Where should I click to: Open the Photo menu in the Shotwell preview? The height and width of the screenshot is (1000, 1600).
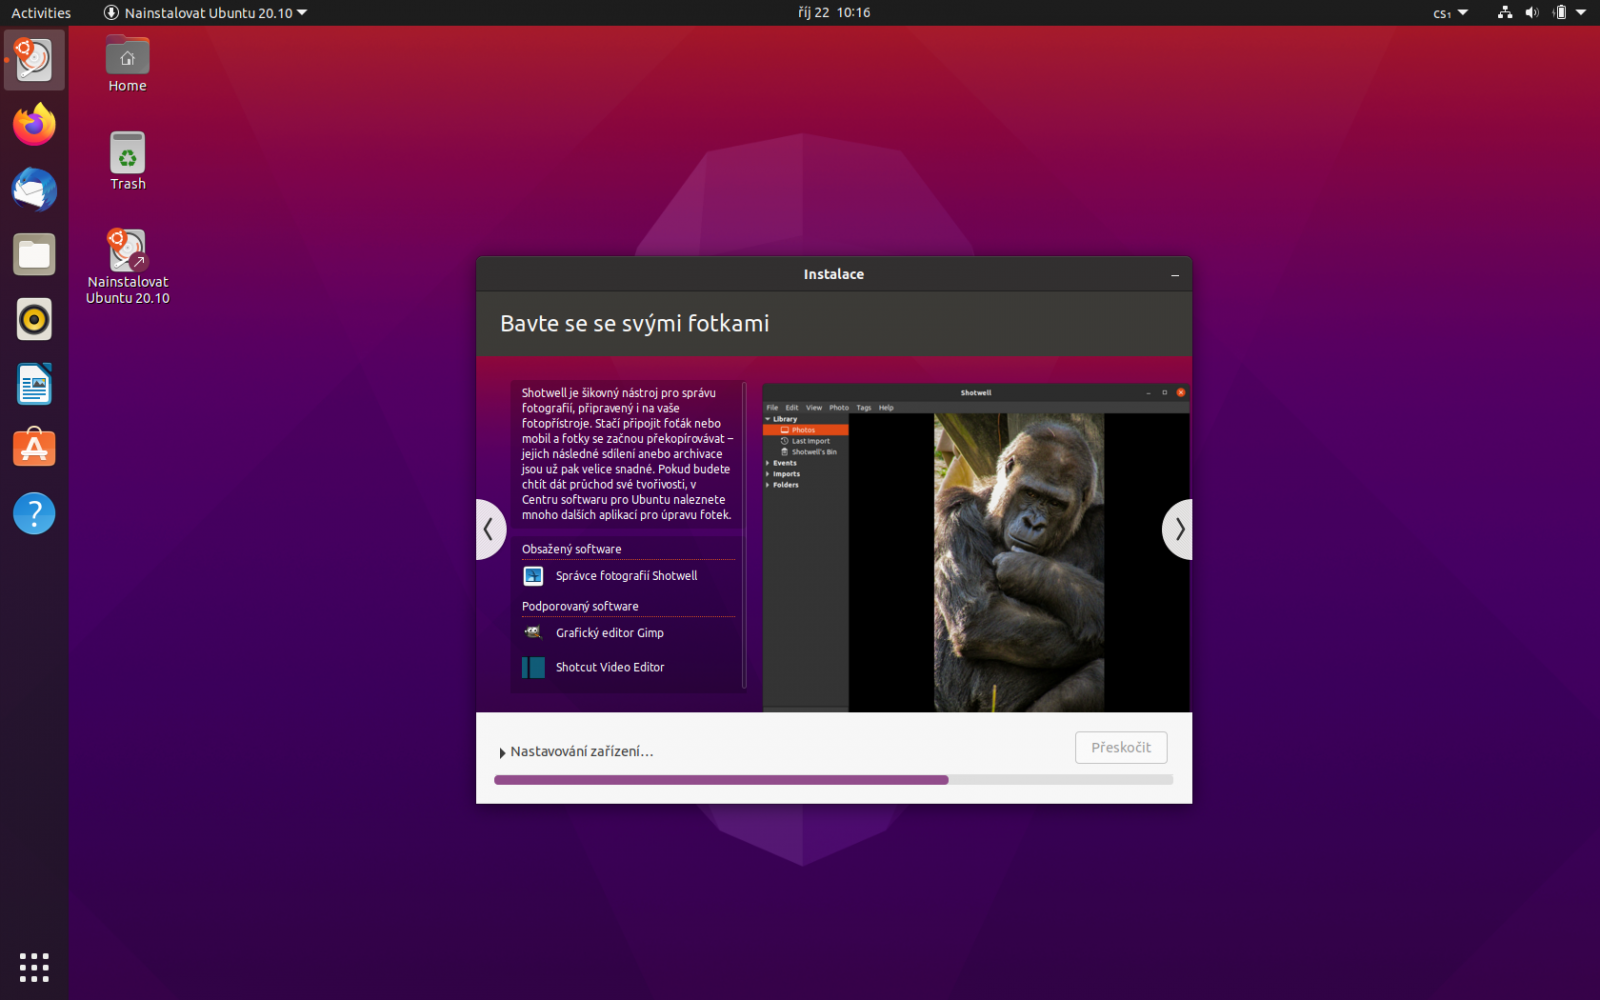click(839, 407)
